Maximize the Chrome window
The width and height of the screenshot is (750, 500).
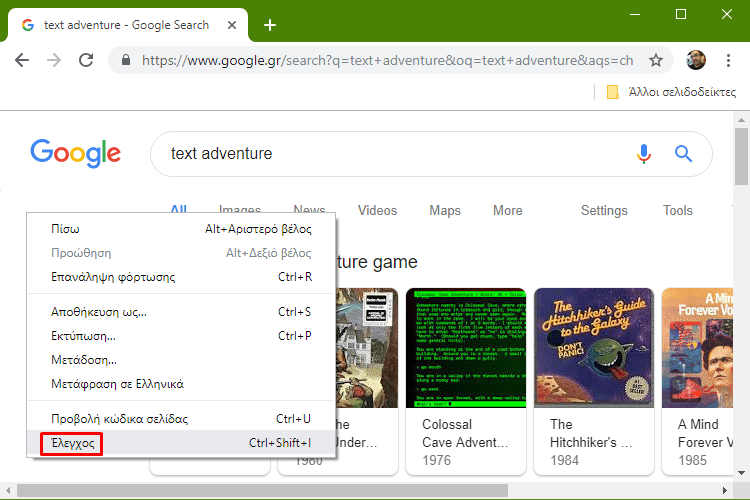(681, 14)
